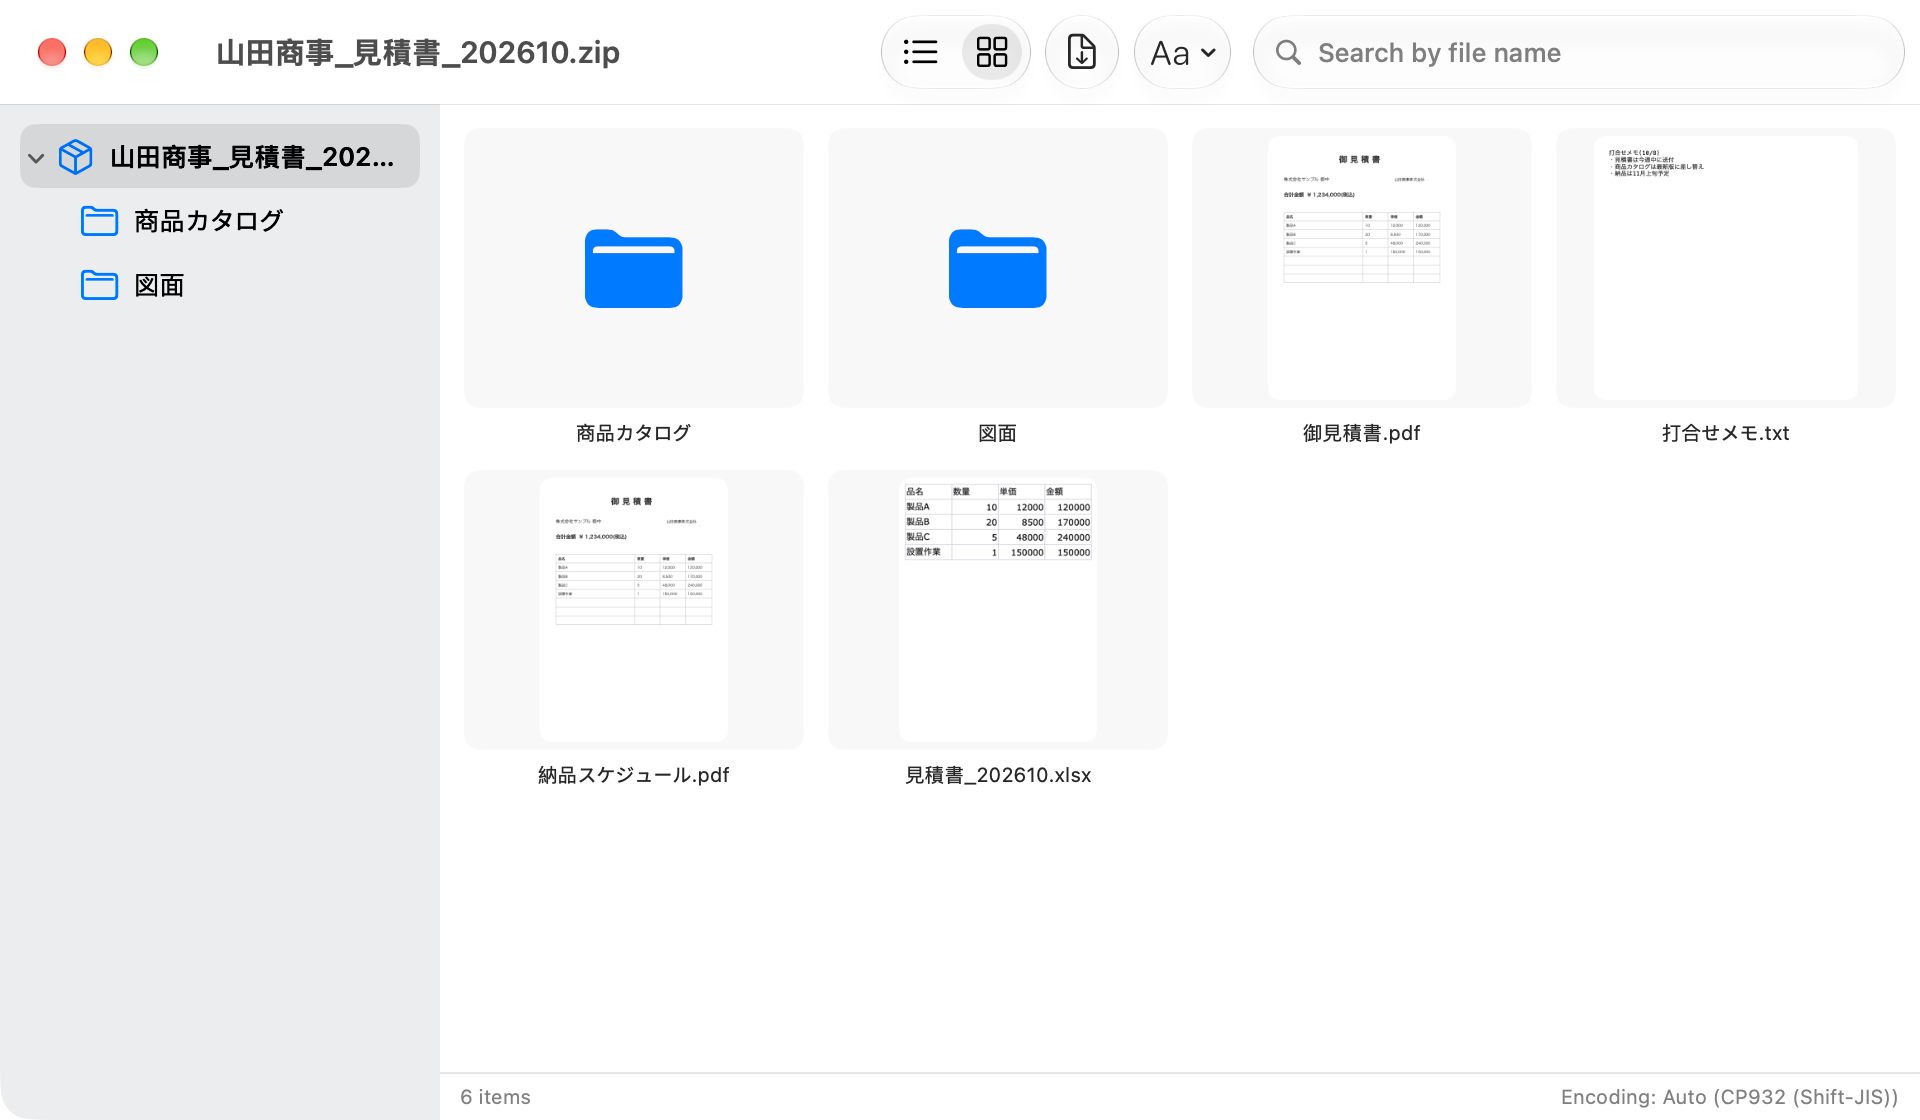This screenshot has width=1920, height=1120.
Task: Click the Encoding: Auto status text
Action: (x=1729, y=1097)
